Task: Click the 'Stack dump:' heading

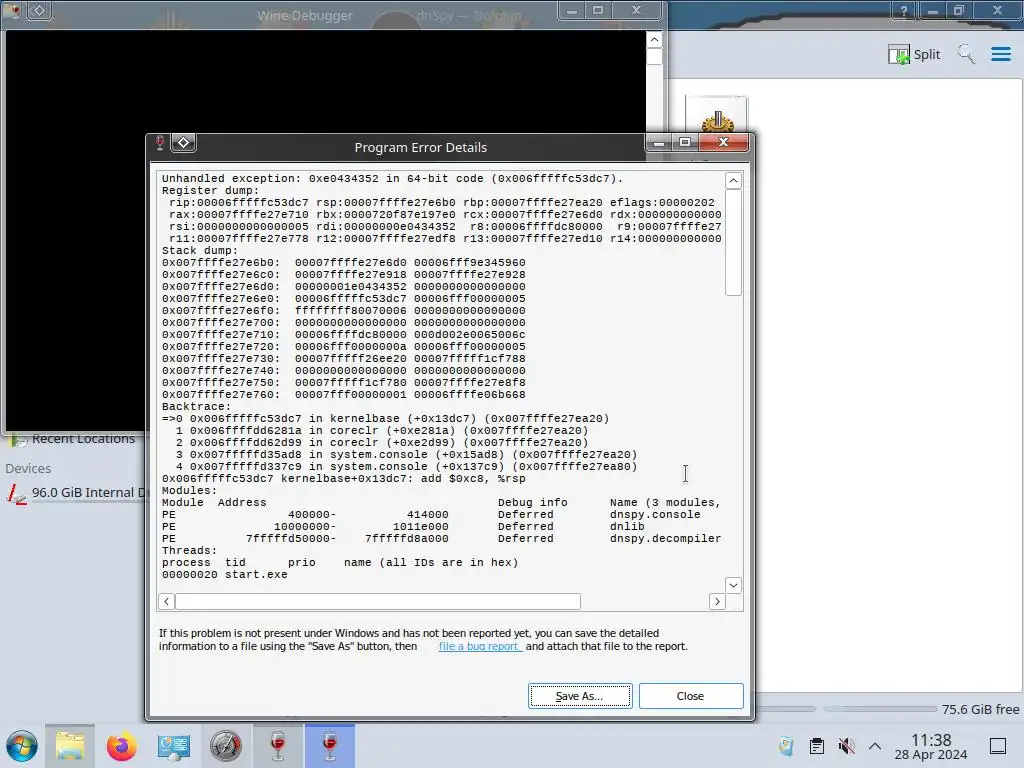Action: 200,251
